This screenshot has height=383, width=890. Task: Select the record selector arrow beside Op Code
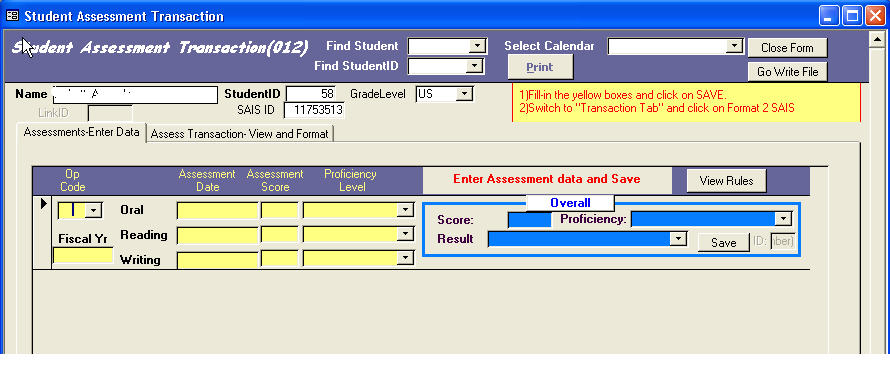point(44,203)
